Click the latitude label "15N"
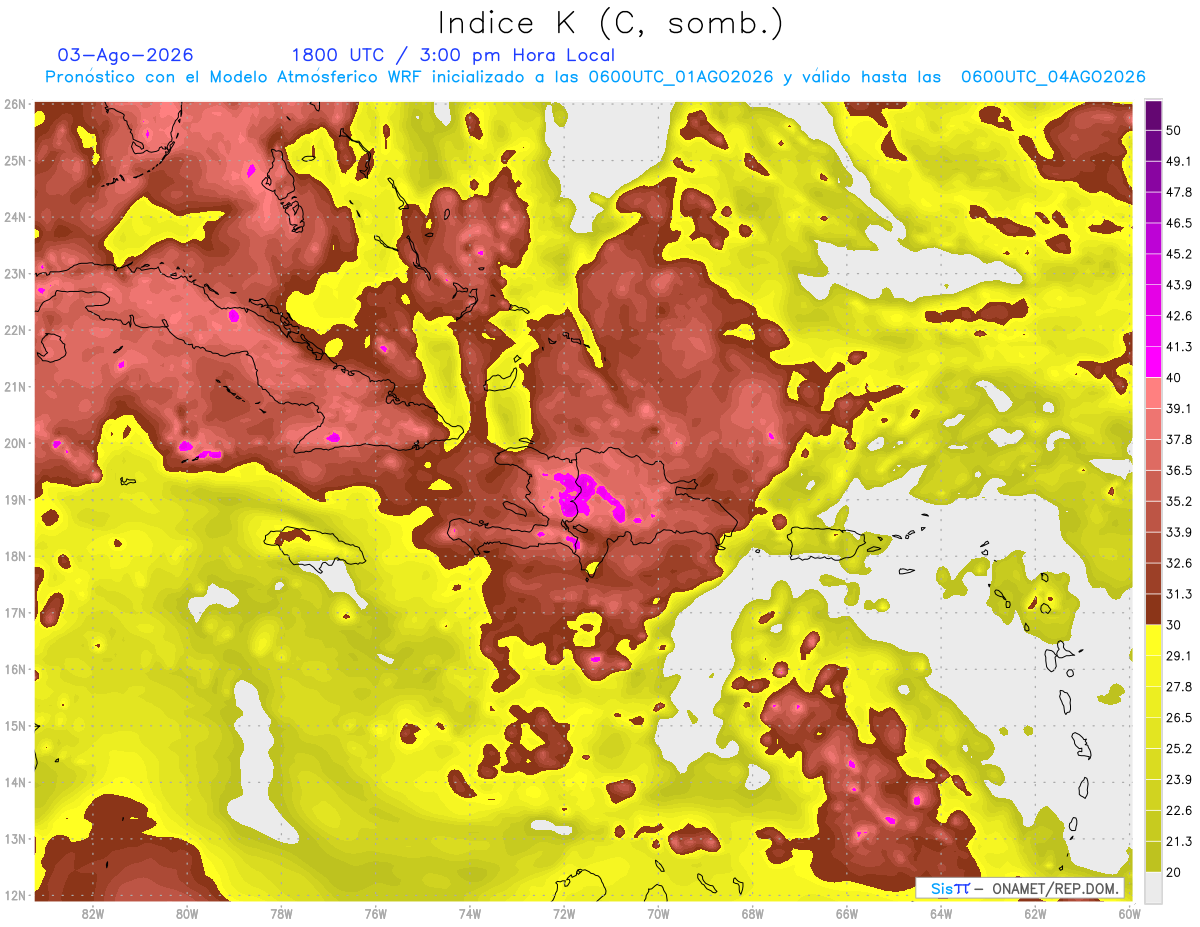Viewport: 1200px width, 927px height. pyautogui.click(x=15, y=725)
